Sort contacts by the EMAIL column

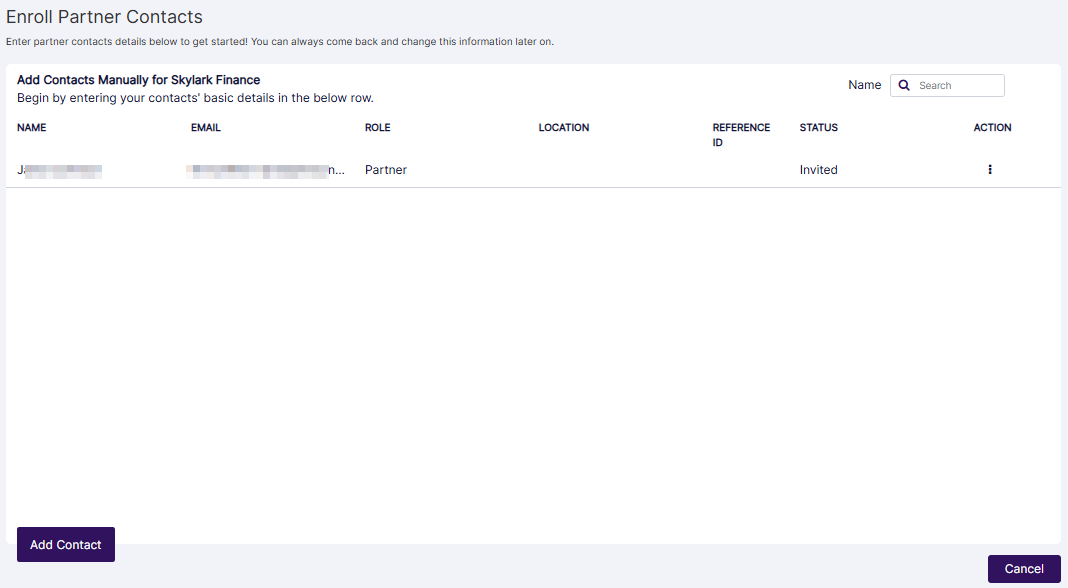tap(206, 127)
